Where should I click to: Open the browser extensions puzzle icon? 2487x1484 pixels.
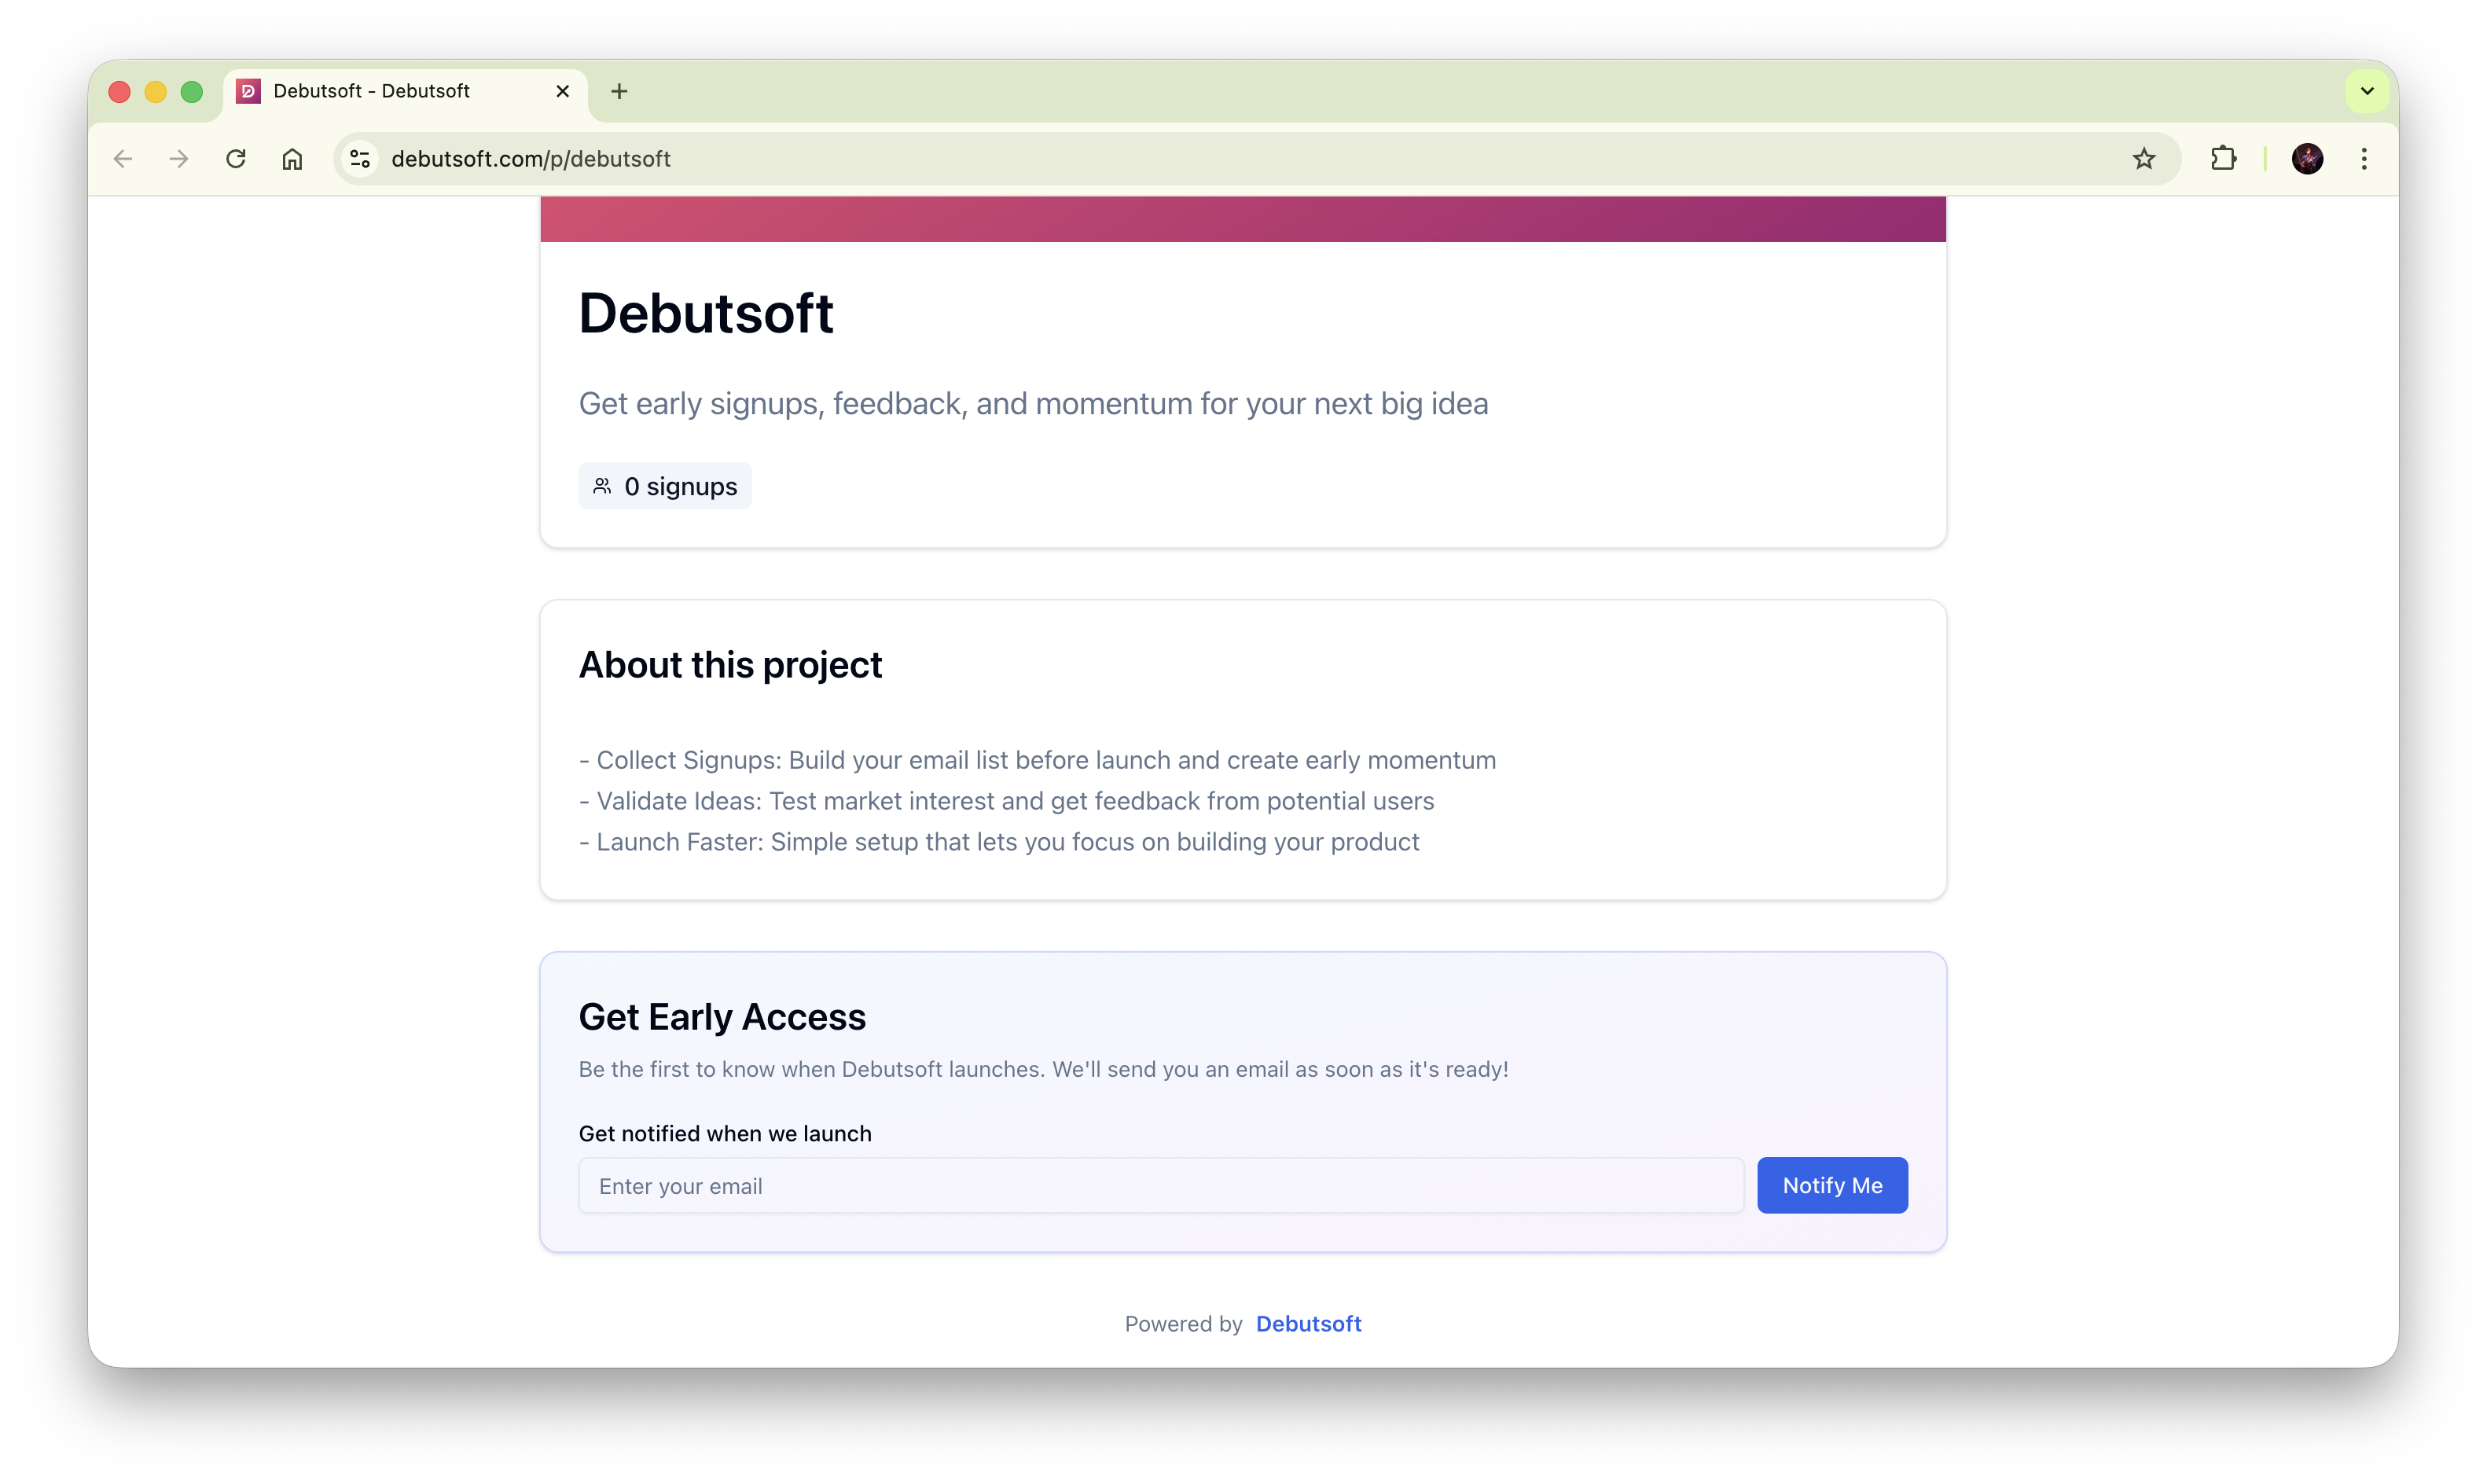click(x=2223, y=158)
